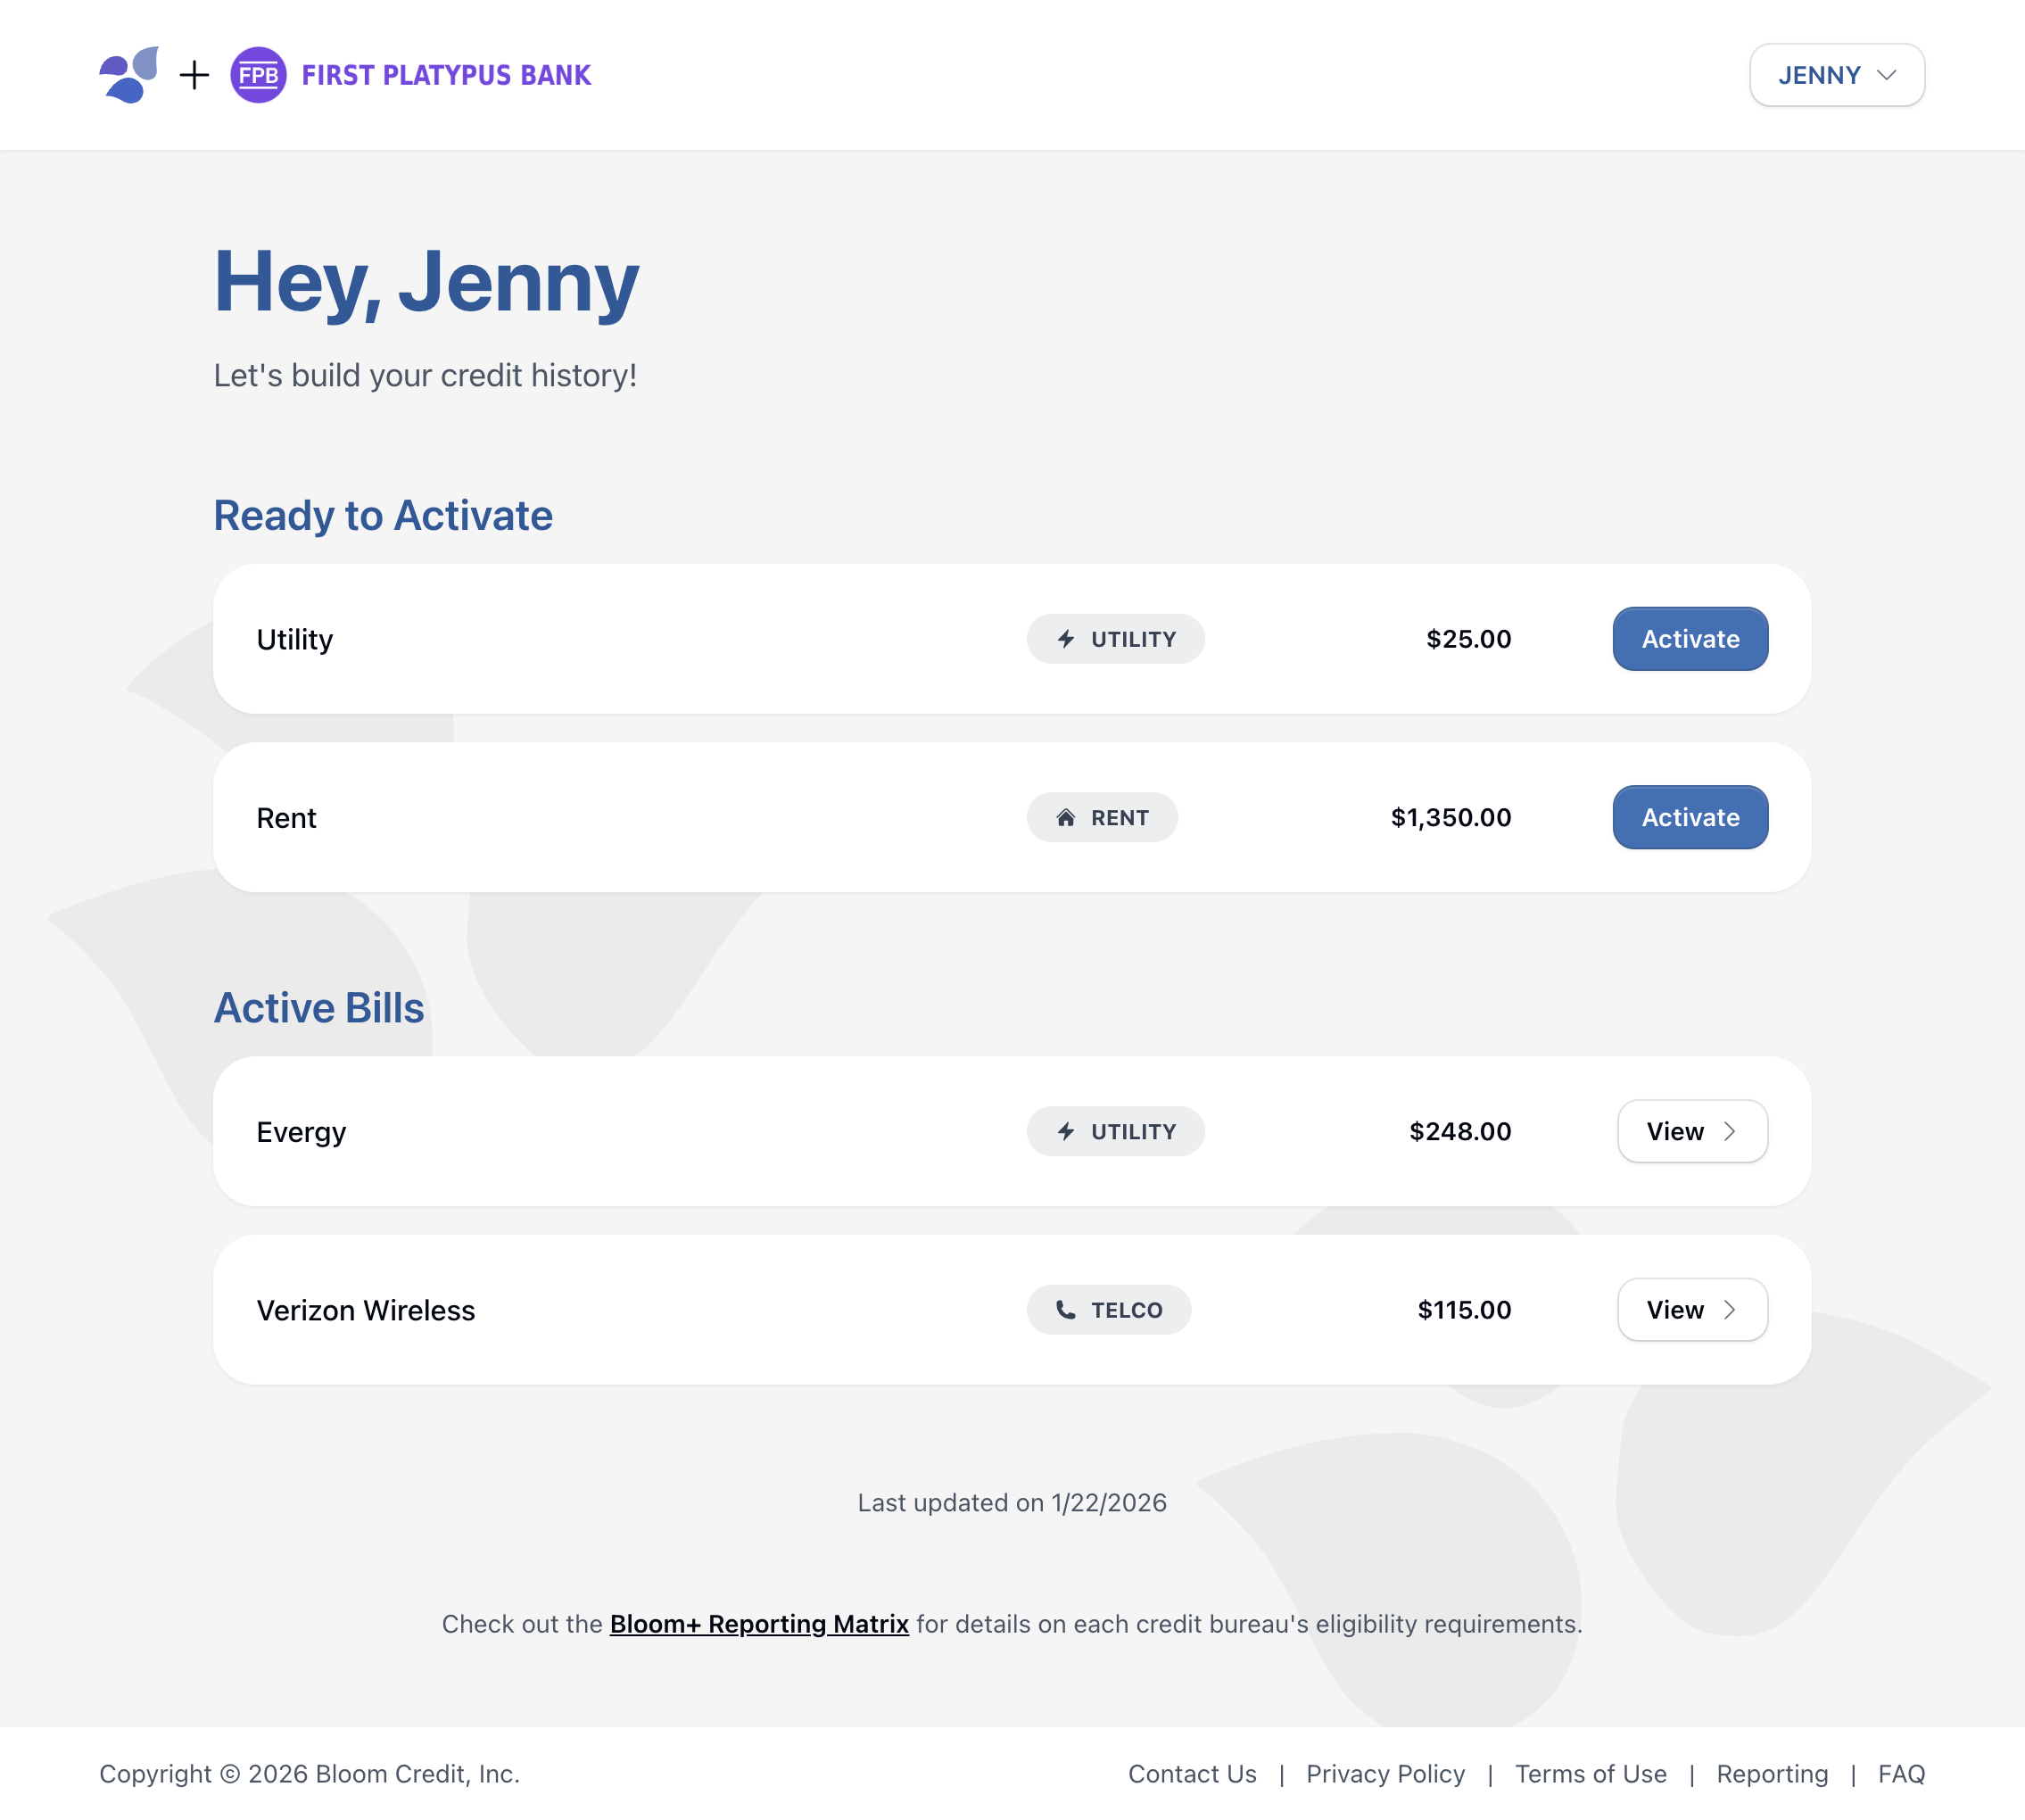Go to the FAQ footer link

(1901, 1774)
